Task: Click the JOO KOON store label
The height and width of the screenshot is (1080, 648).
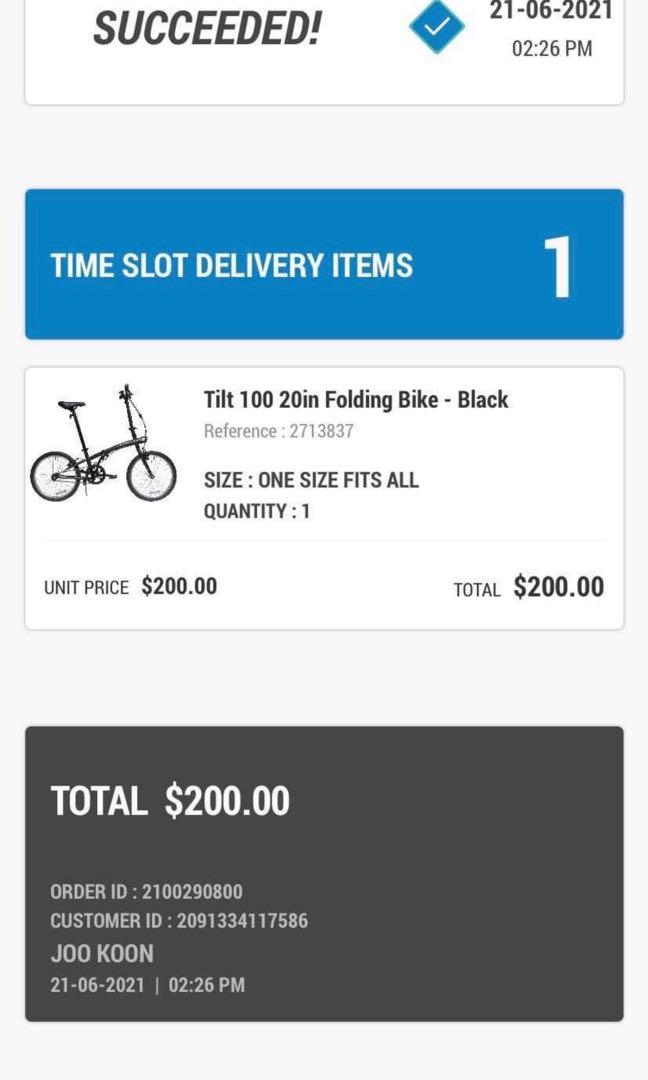Action: coord(100,953)
